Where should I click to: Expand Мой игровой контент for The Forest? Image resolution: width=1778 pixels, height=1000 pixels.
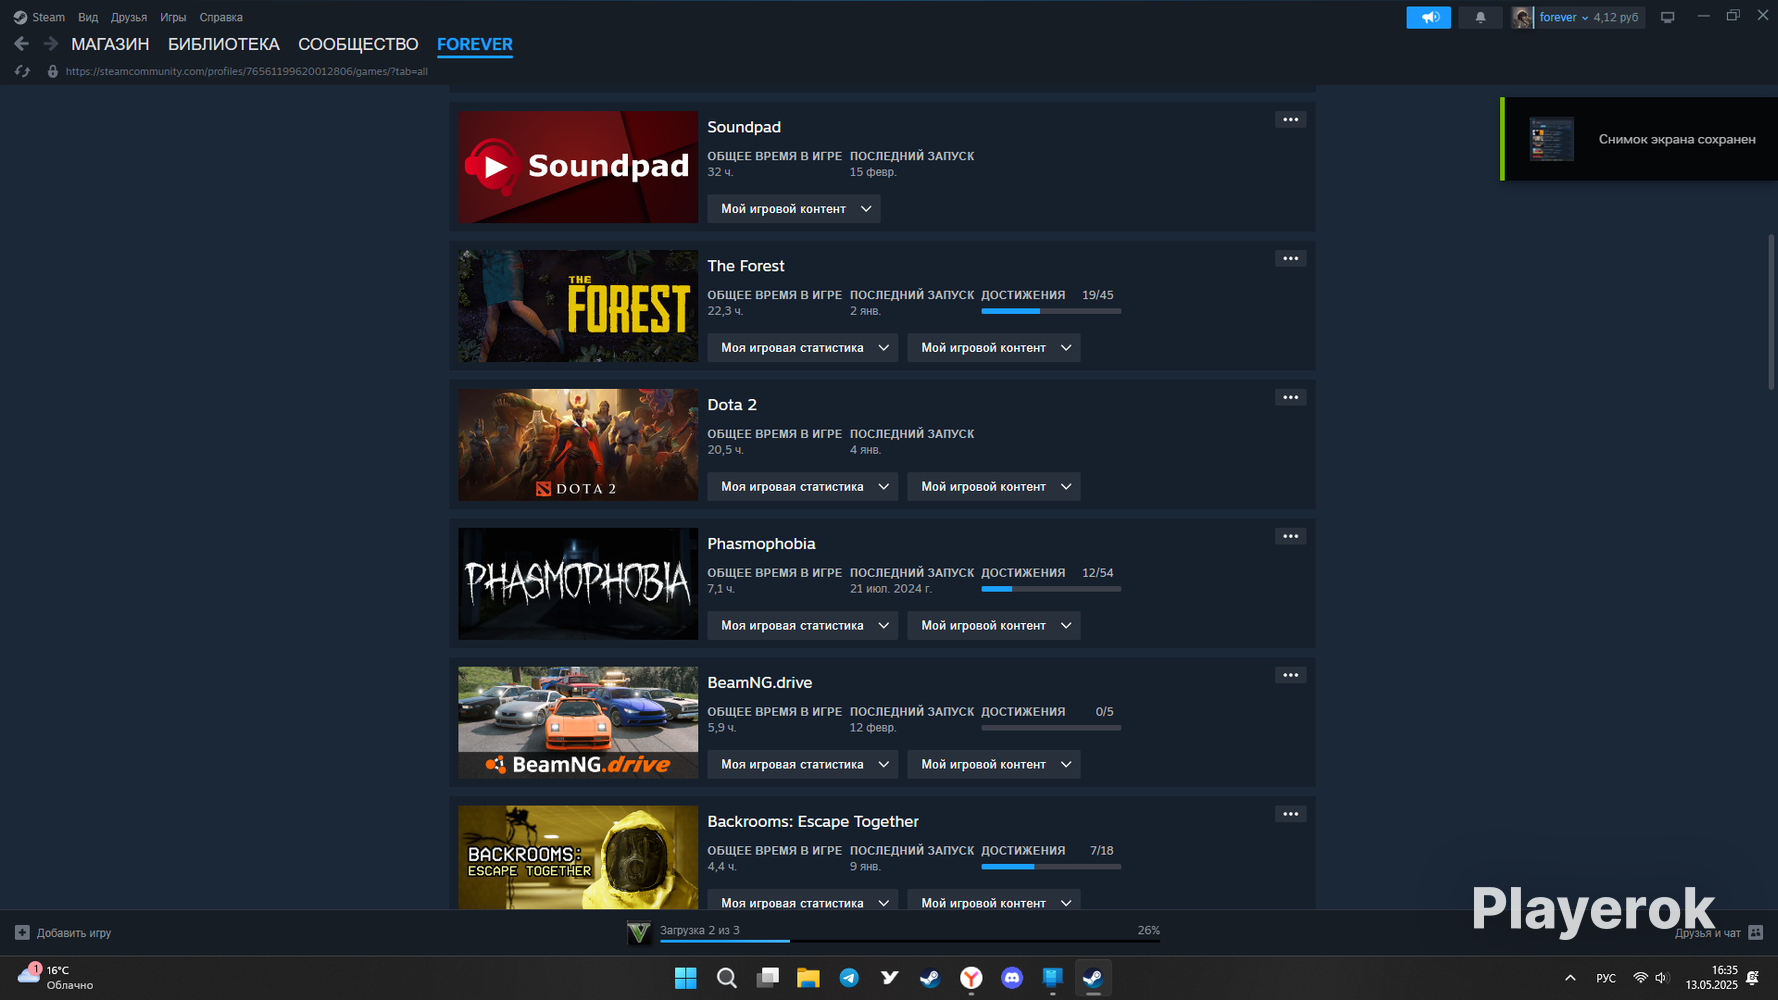(x=994, y=348)
